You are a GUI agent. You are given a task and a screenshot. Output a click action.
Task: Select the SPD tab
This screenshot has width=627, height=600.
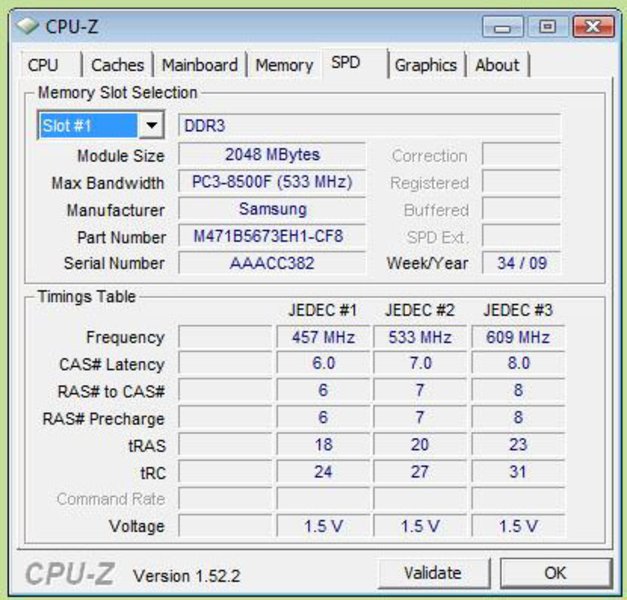click(x=346, y=63)
